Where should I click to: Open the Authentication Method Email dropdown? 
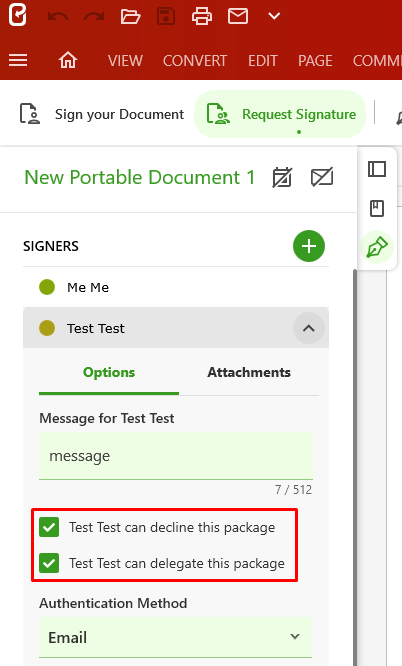(176, 637)
